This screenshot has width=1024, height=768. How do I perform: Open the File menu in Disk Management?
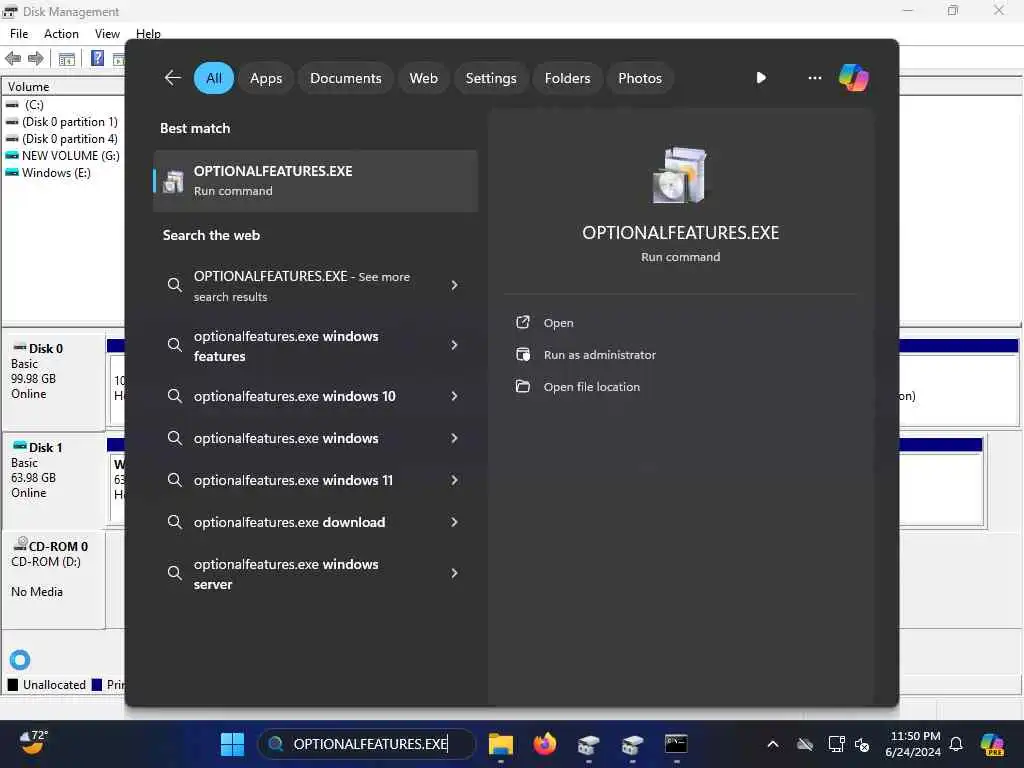coord(19,34)
